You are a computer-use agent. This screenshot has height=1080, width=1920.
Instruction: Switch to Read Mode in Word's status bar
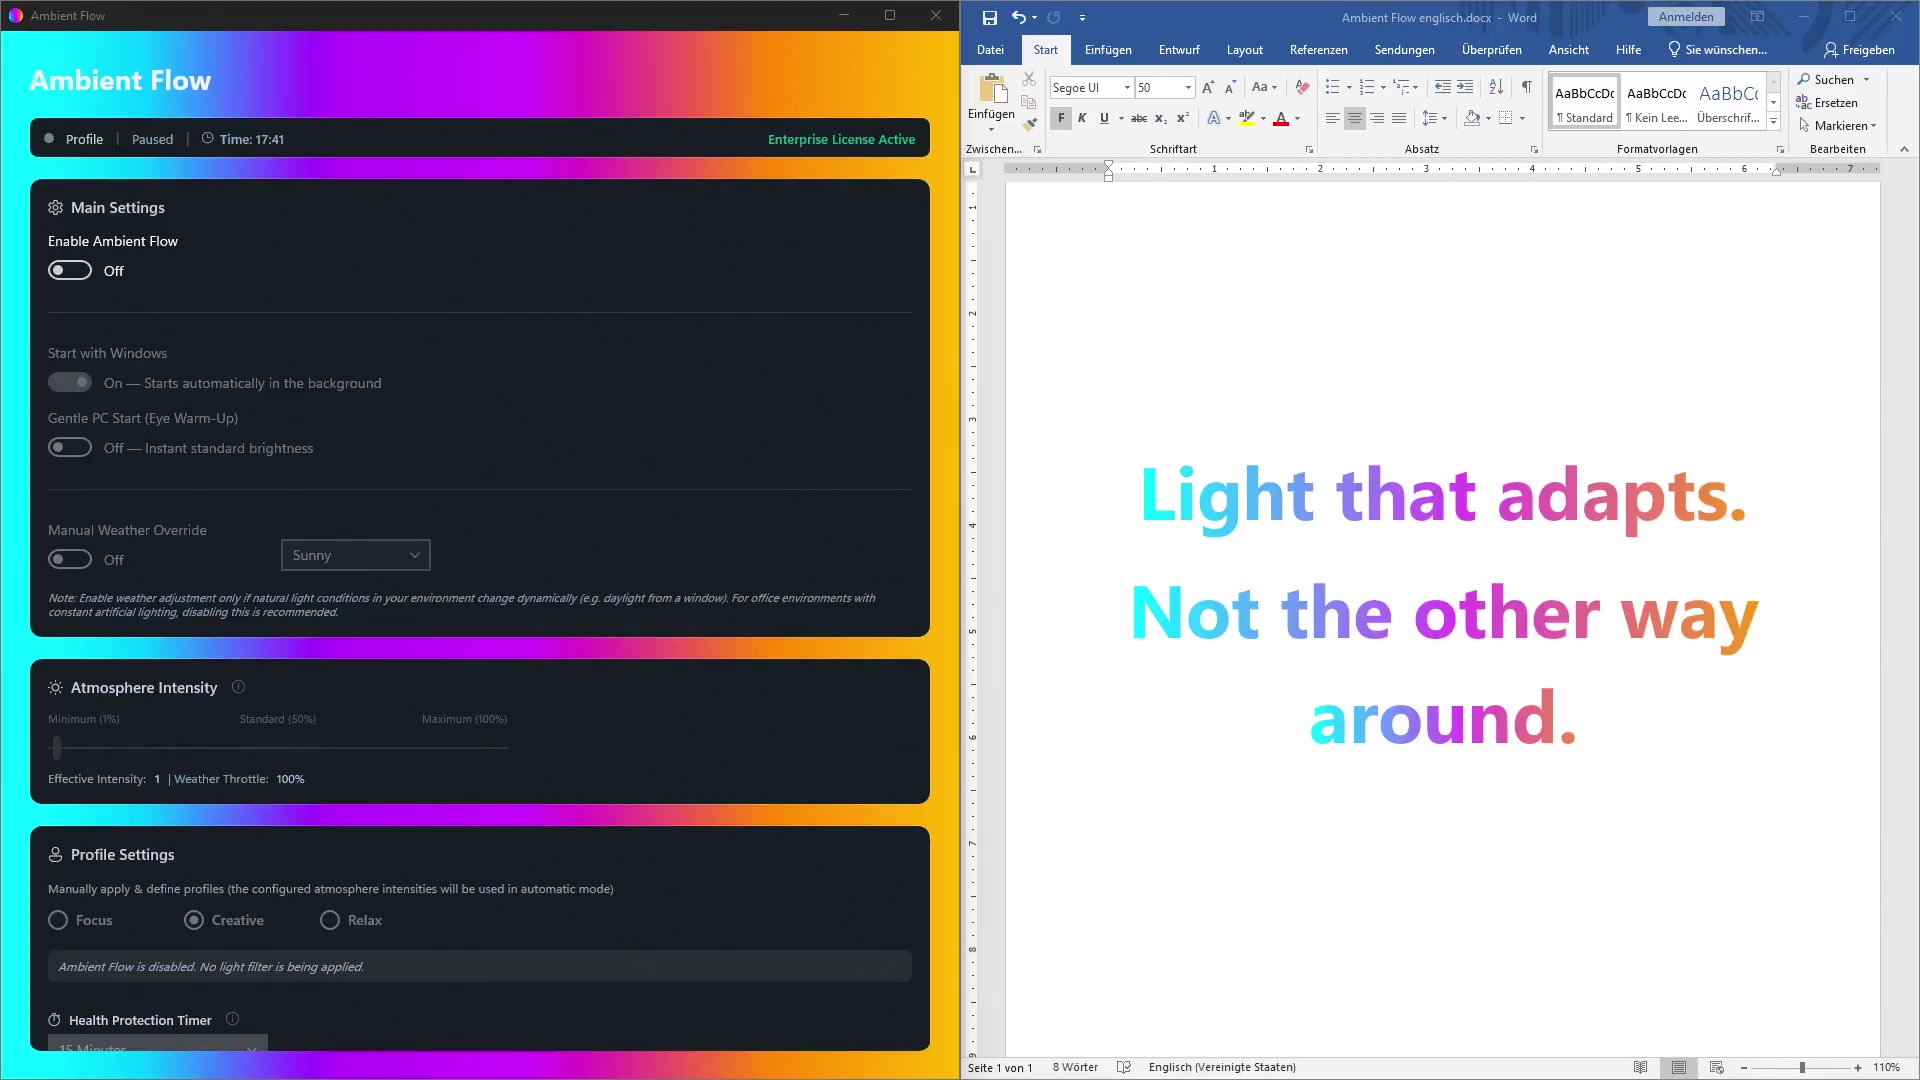1641,1067
